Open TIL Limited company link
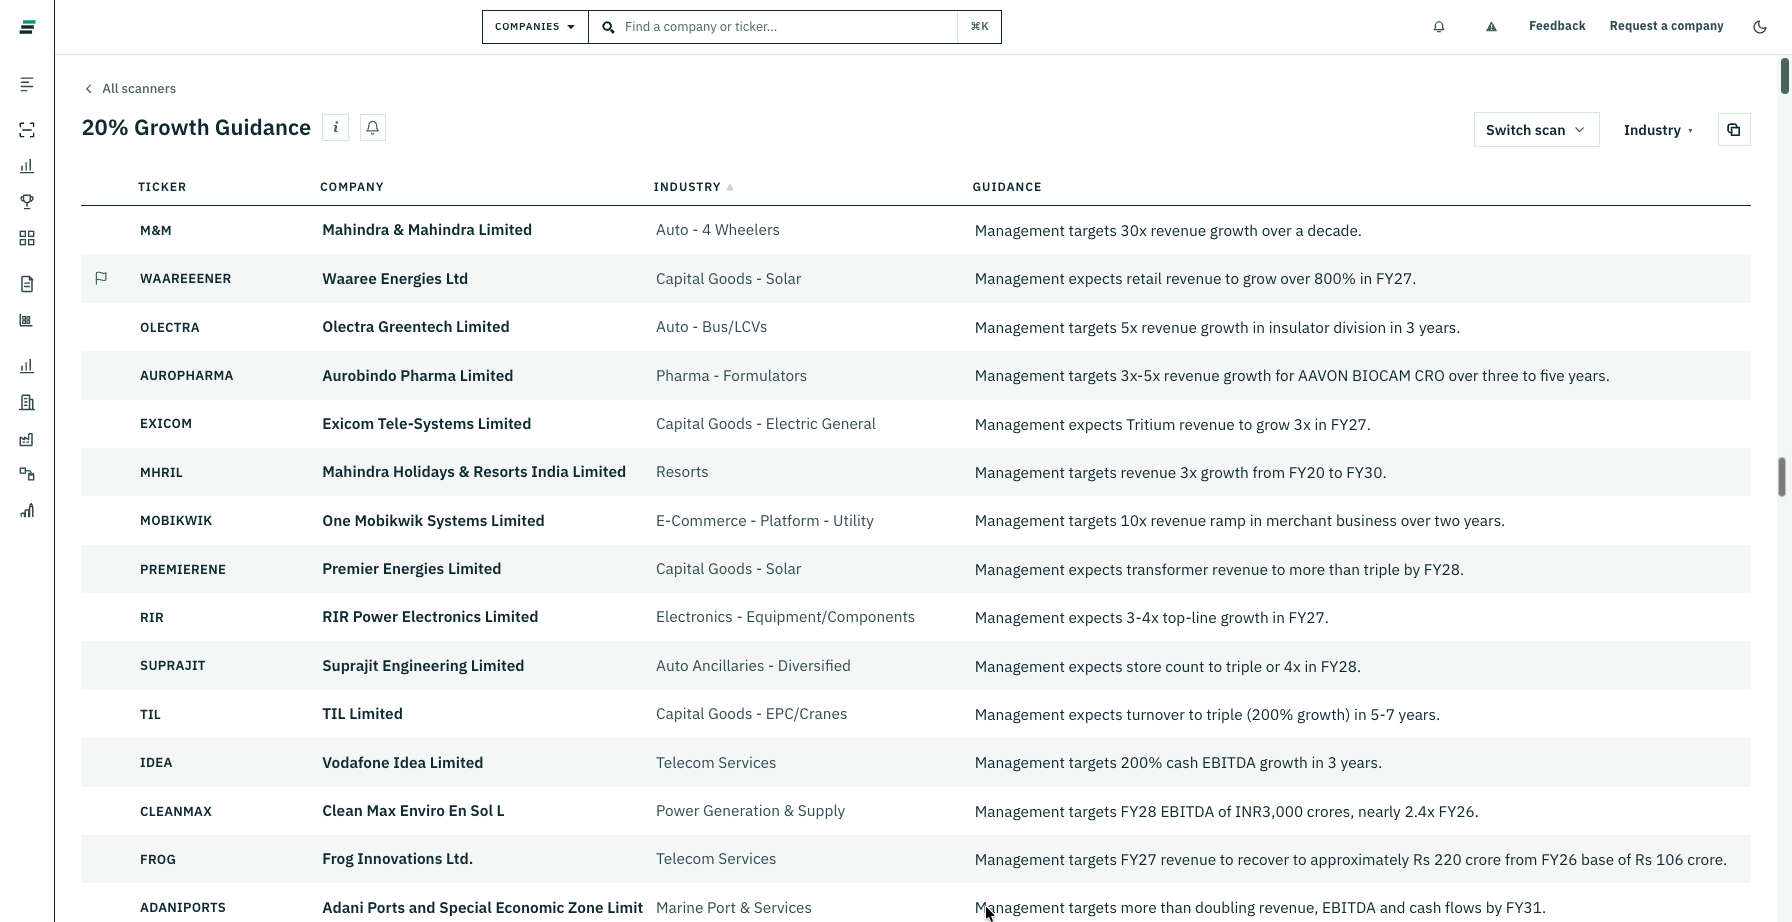Screen dimensions: 1792x922 pyautogui.click(x=362, y=714)
